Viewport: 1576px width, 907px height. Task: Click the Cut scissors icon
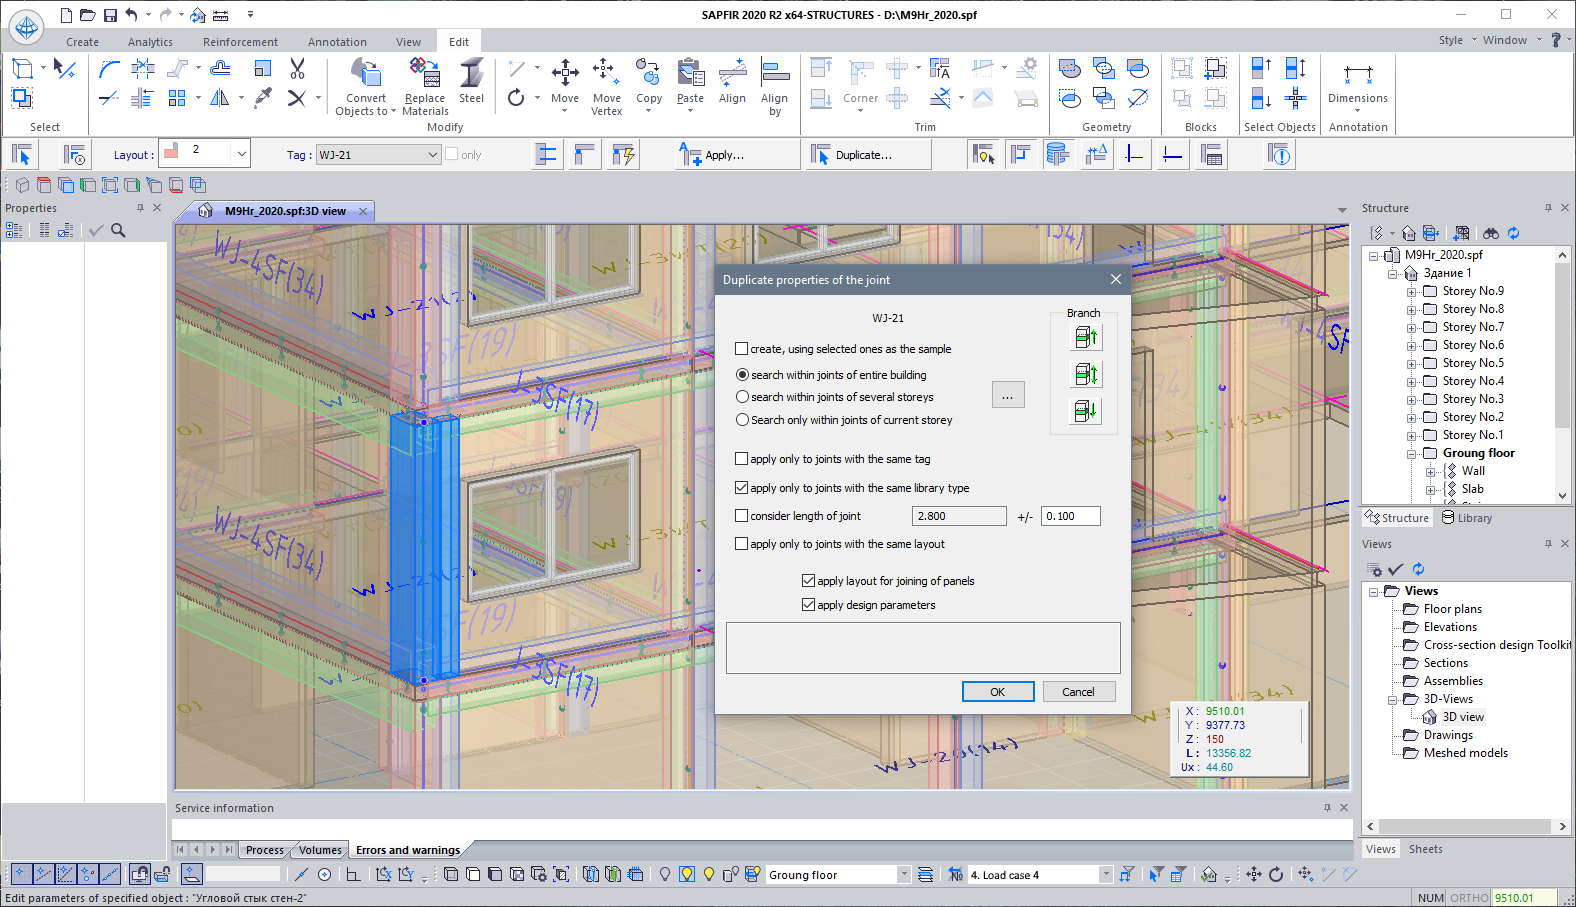click(x=297, y=69)
